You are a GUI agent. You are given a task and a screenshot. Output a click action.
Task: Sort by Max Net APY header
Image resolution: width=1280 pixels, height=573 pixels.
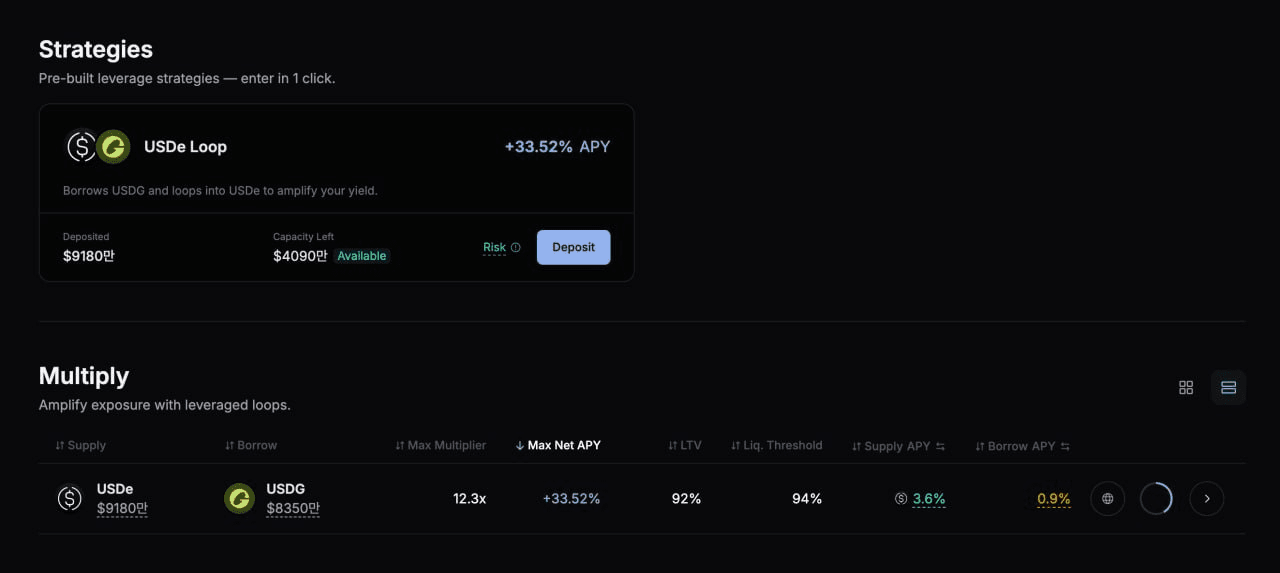tap(558, 445)
